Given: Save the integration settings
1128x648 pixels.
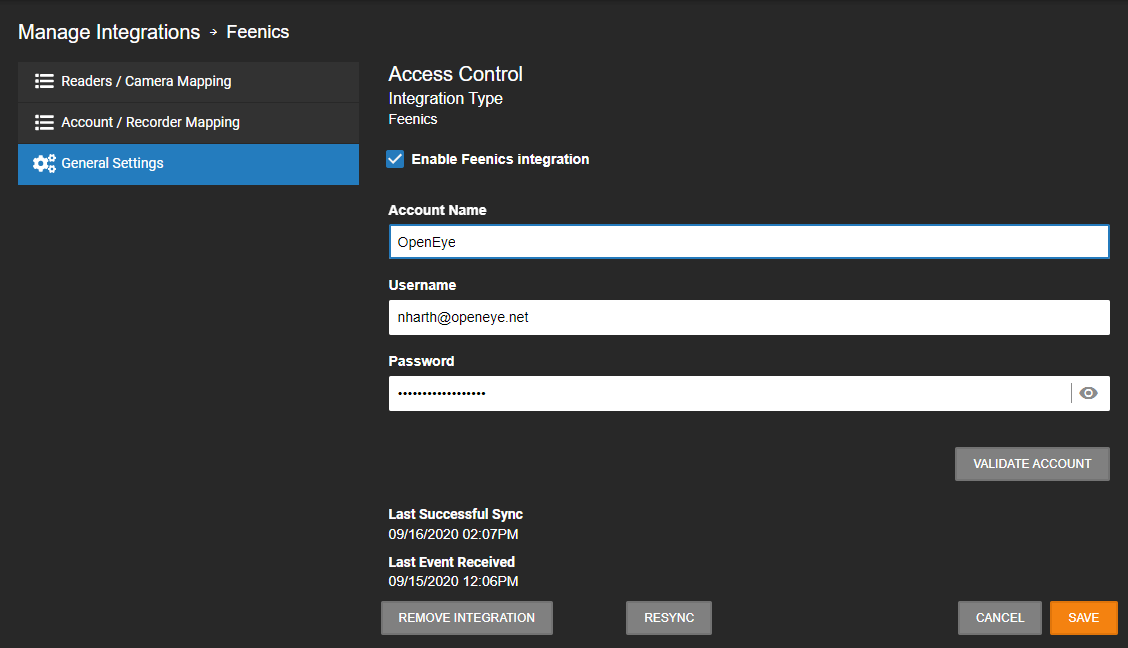Looking at the screenshot, I should point(1083,618).
